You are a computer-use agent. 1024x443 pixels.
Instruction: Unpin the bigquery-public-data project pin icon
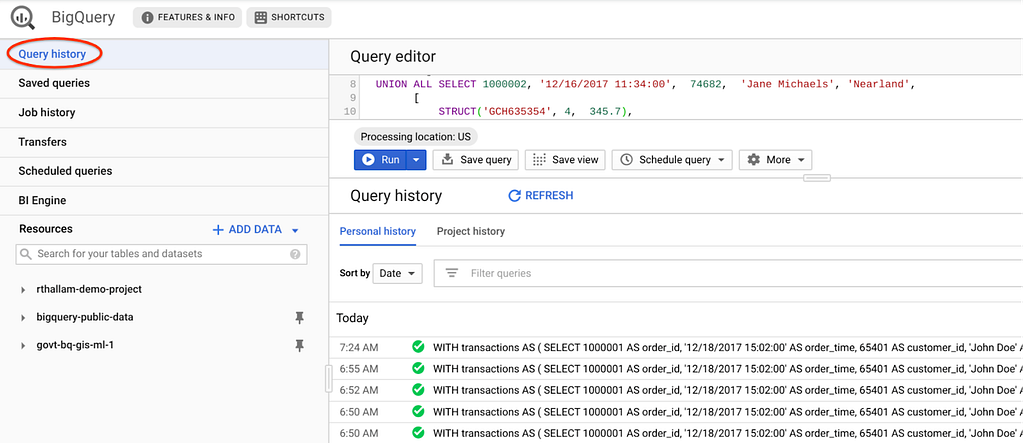pyautogui.click(x=299, y=318)
